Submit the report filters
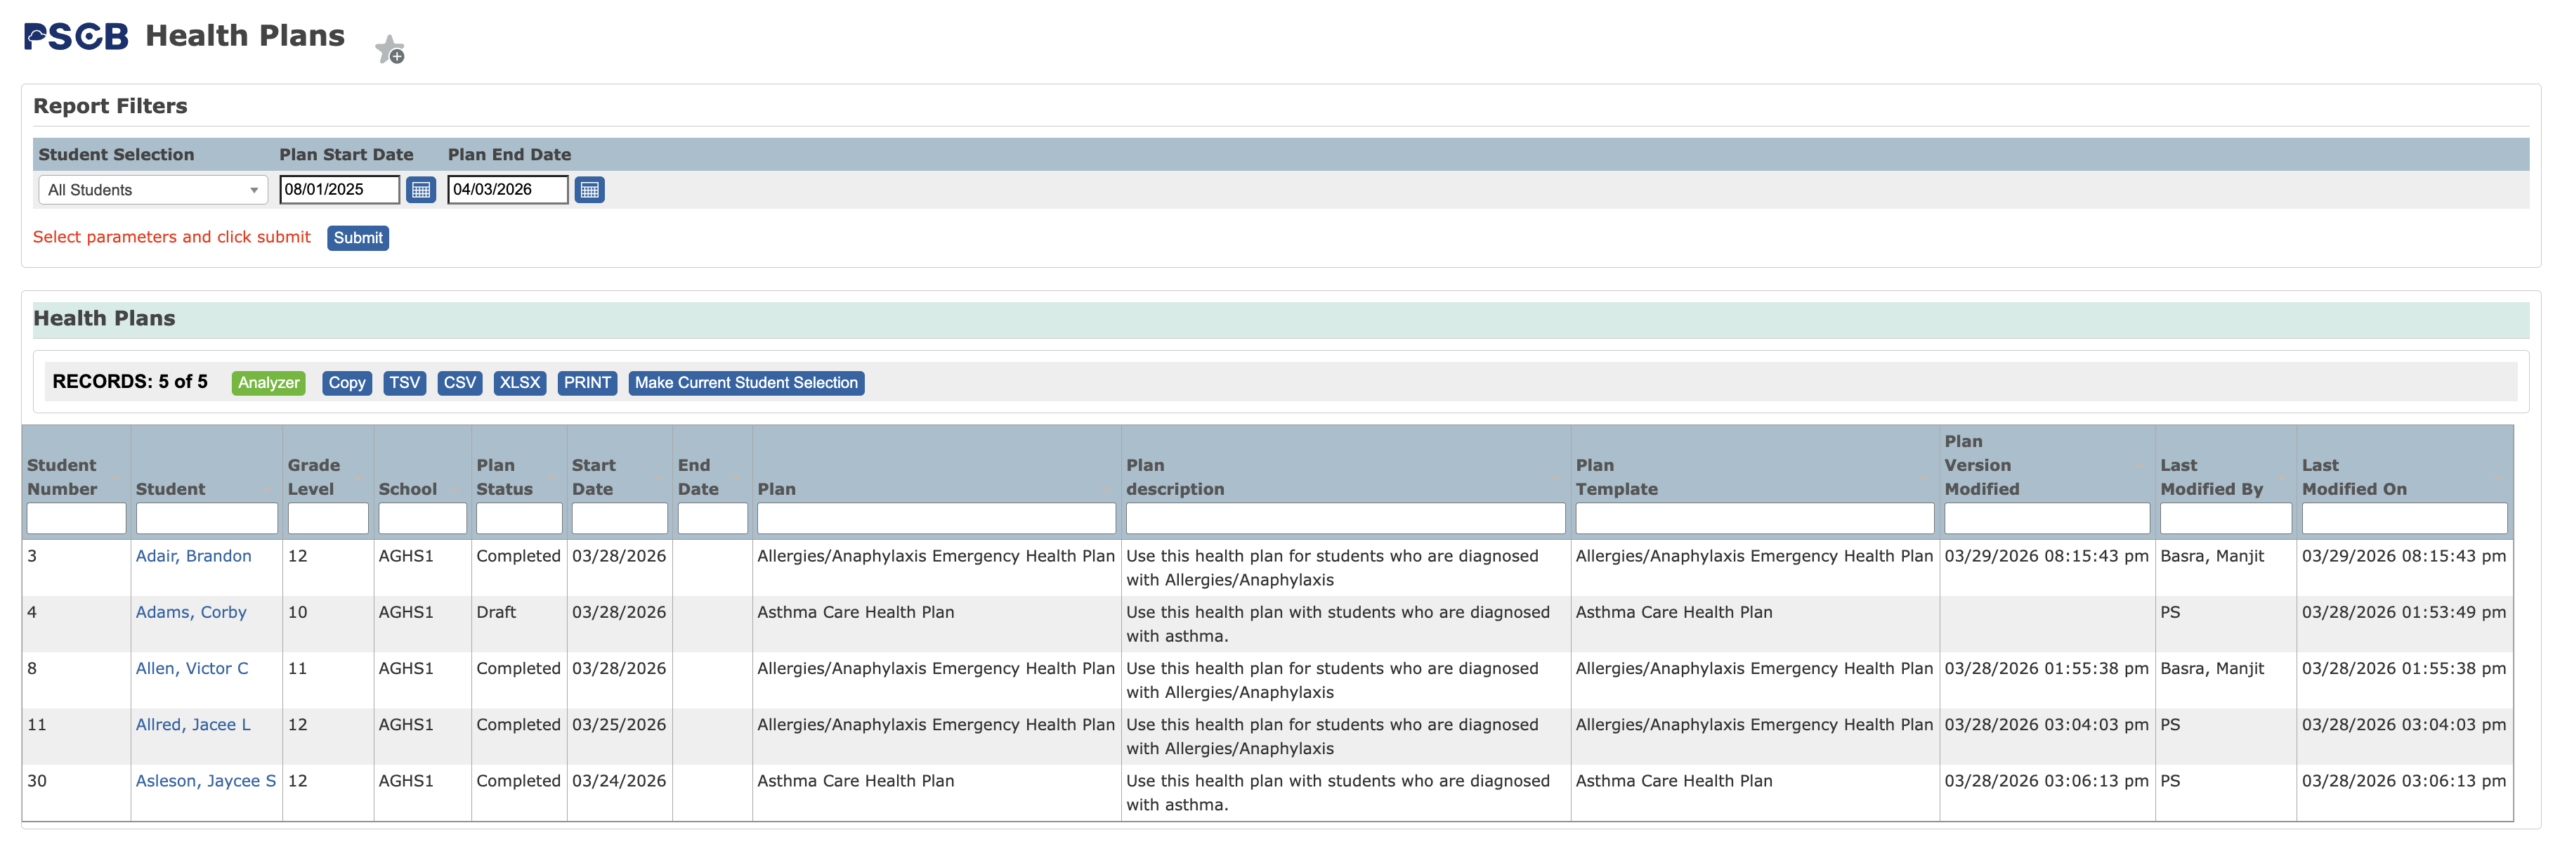This screenshot has width=2560, height=842. [358, 238]
